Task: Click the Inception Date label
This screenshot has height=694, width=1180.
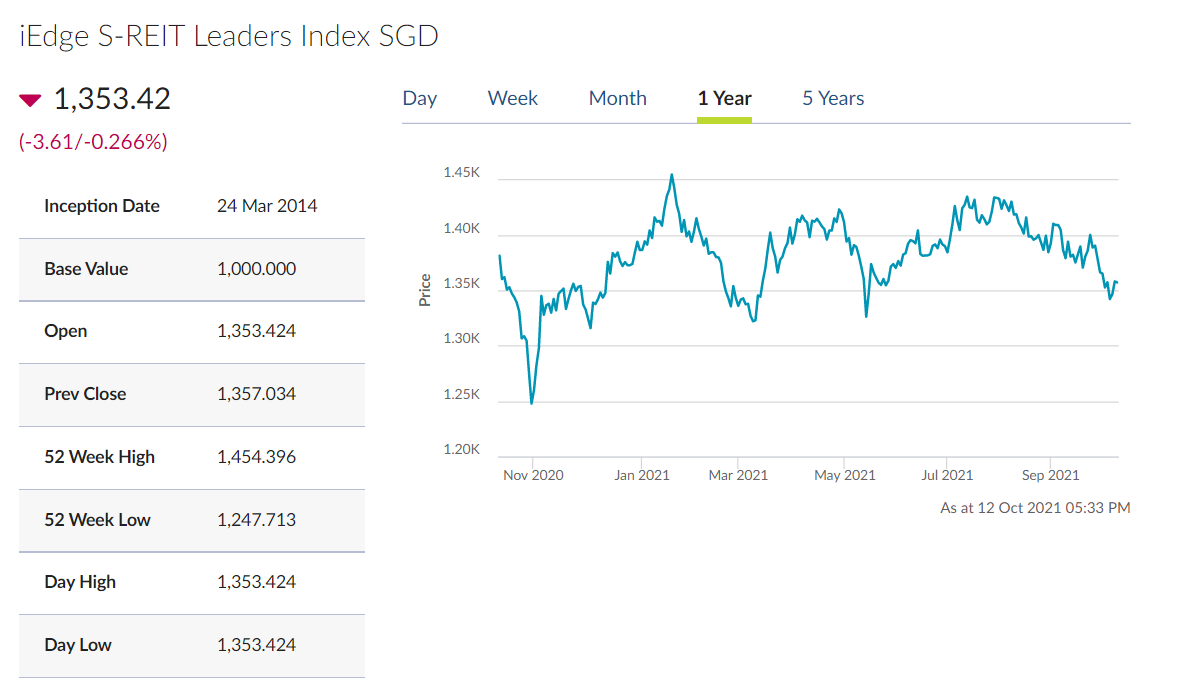Action: 102,206
